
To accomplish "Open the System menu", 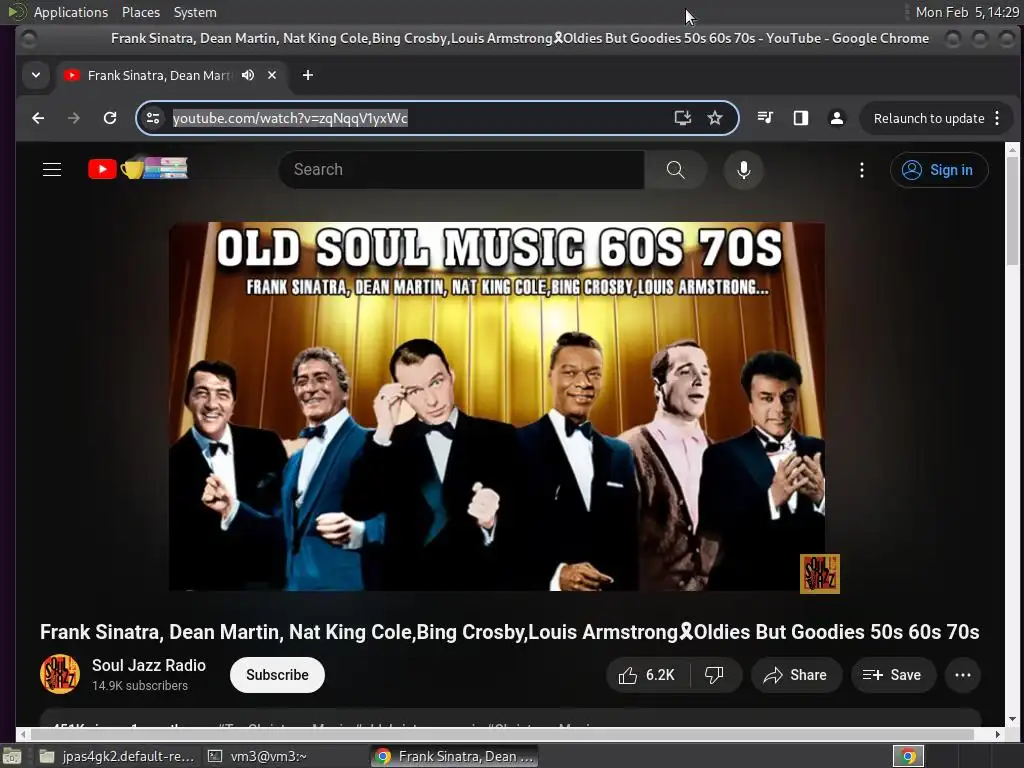I will [x=195, y=12].
